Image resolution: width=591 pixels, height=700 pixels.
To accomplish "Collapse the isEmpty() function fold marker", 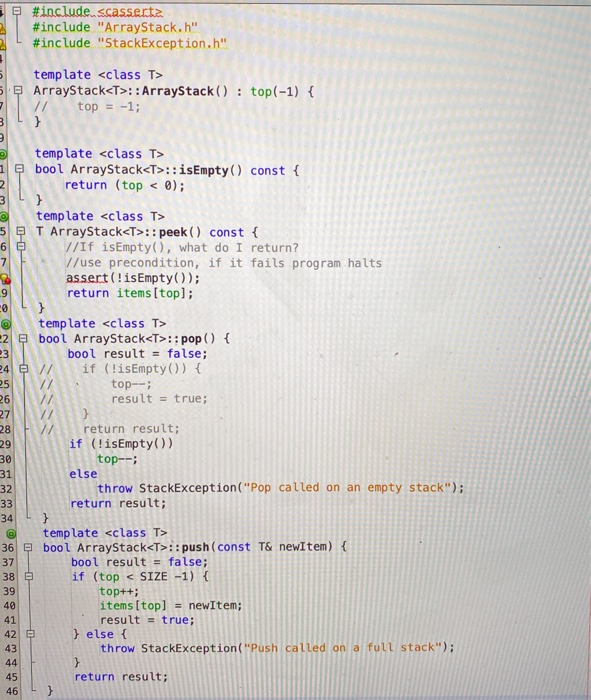I will click(x=19, y=169).
